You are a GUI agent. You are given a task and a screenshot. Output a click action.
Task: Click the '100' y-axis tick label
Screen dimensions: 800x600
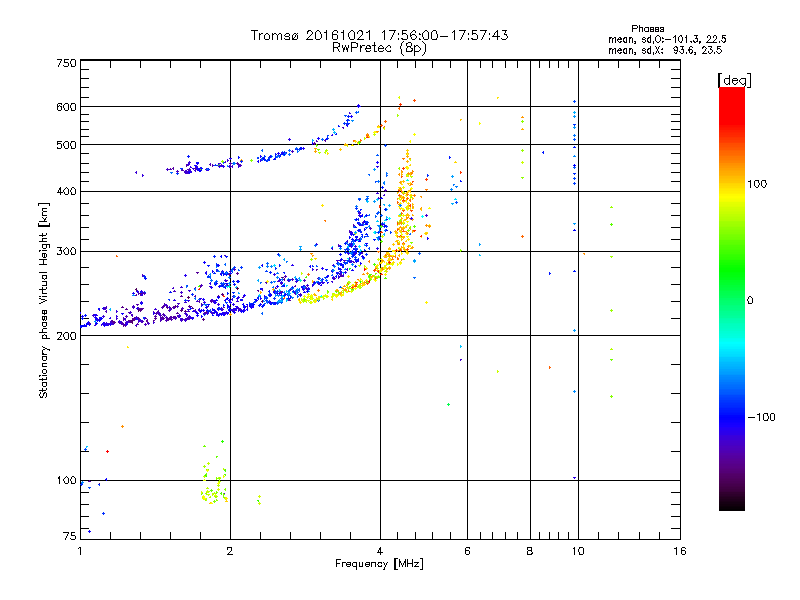tap(66, 481)
